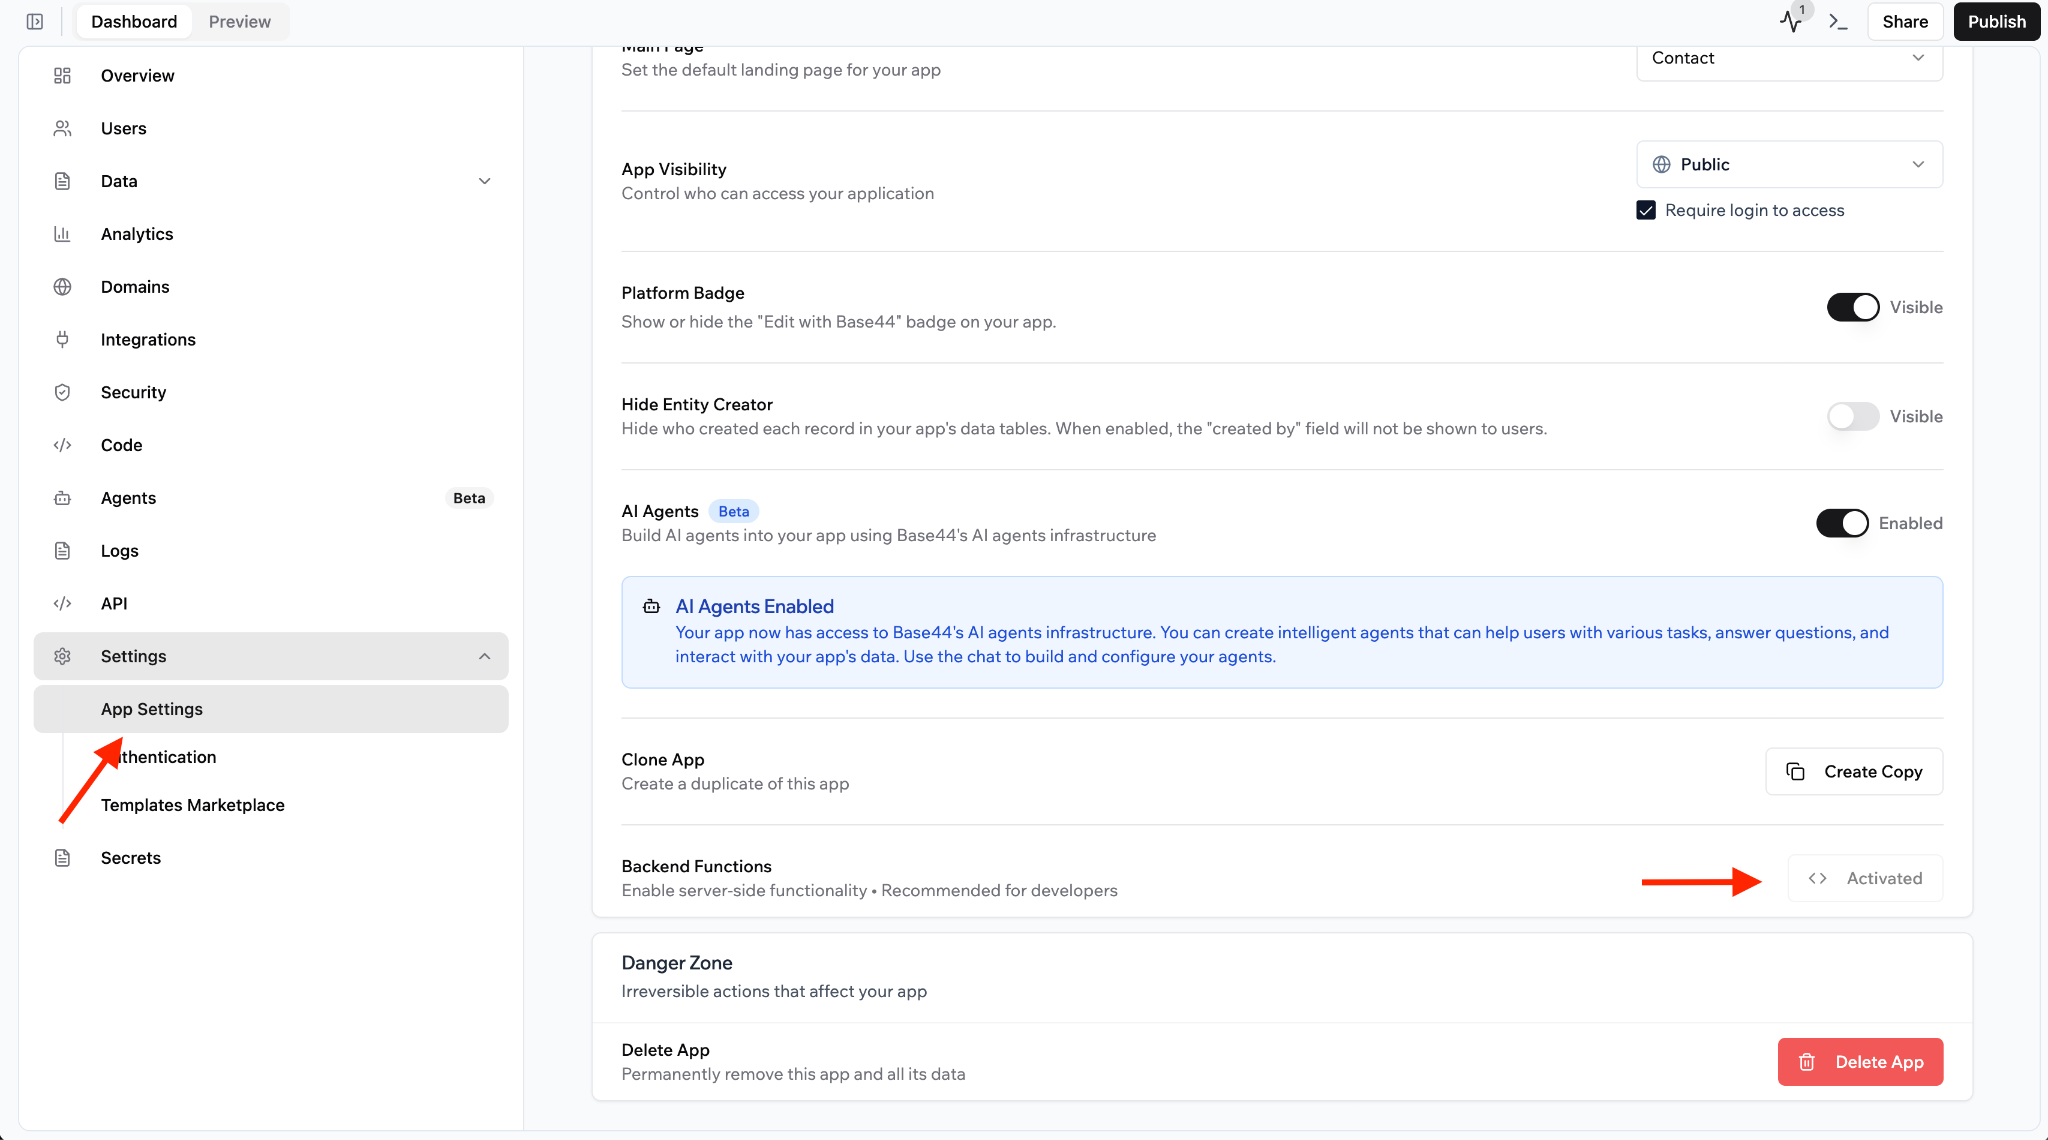2048x1140 pixels.
Task: Enable the Hide Entity Creator toggle
Action: click(x=1852, y=416)
